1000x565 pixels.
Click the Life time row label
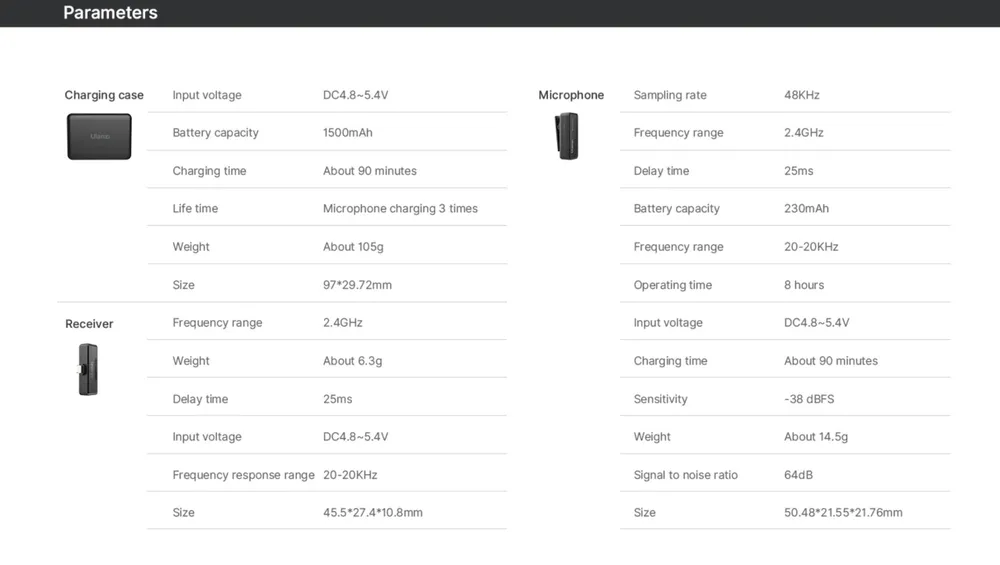[x=195, y=209]
